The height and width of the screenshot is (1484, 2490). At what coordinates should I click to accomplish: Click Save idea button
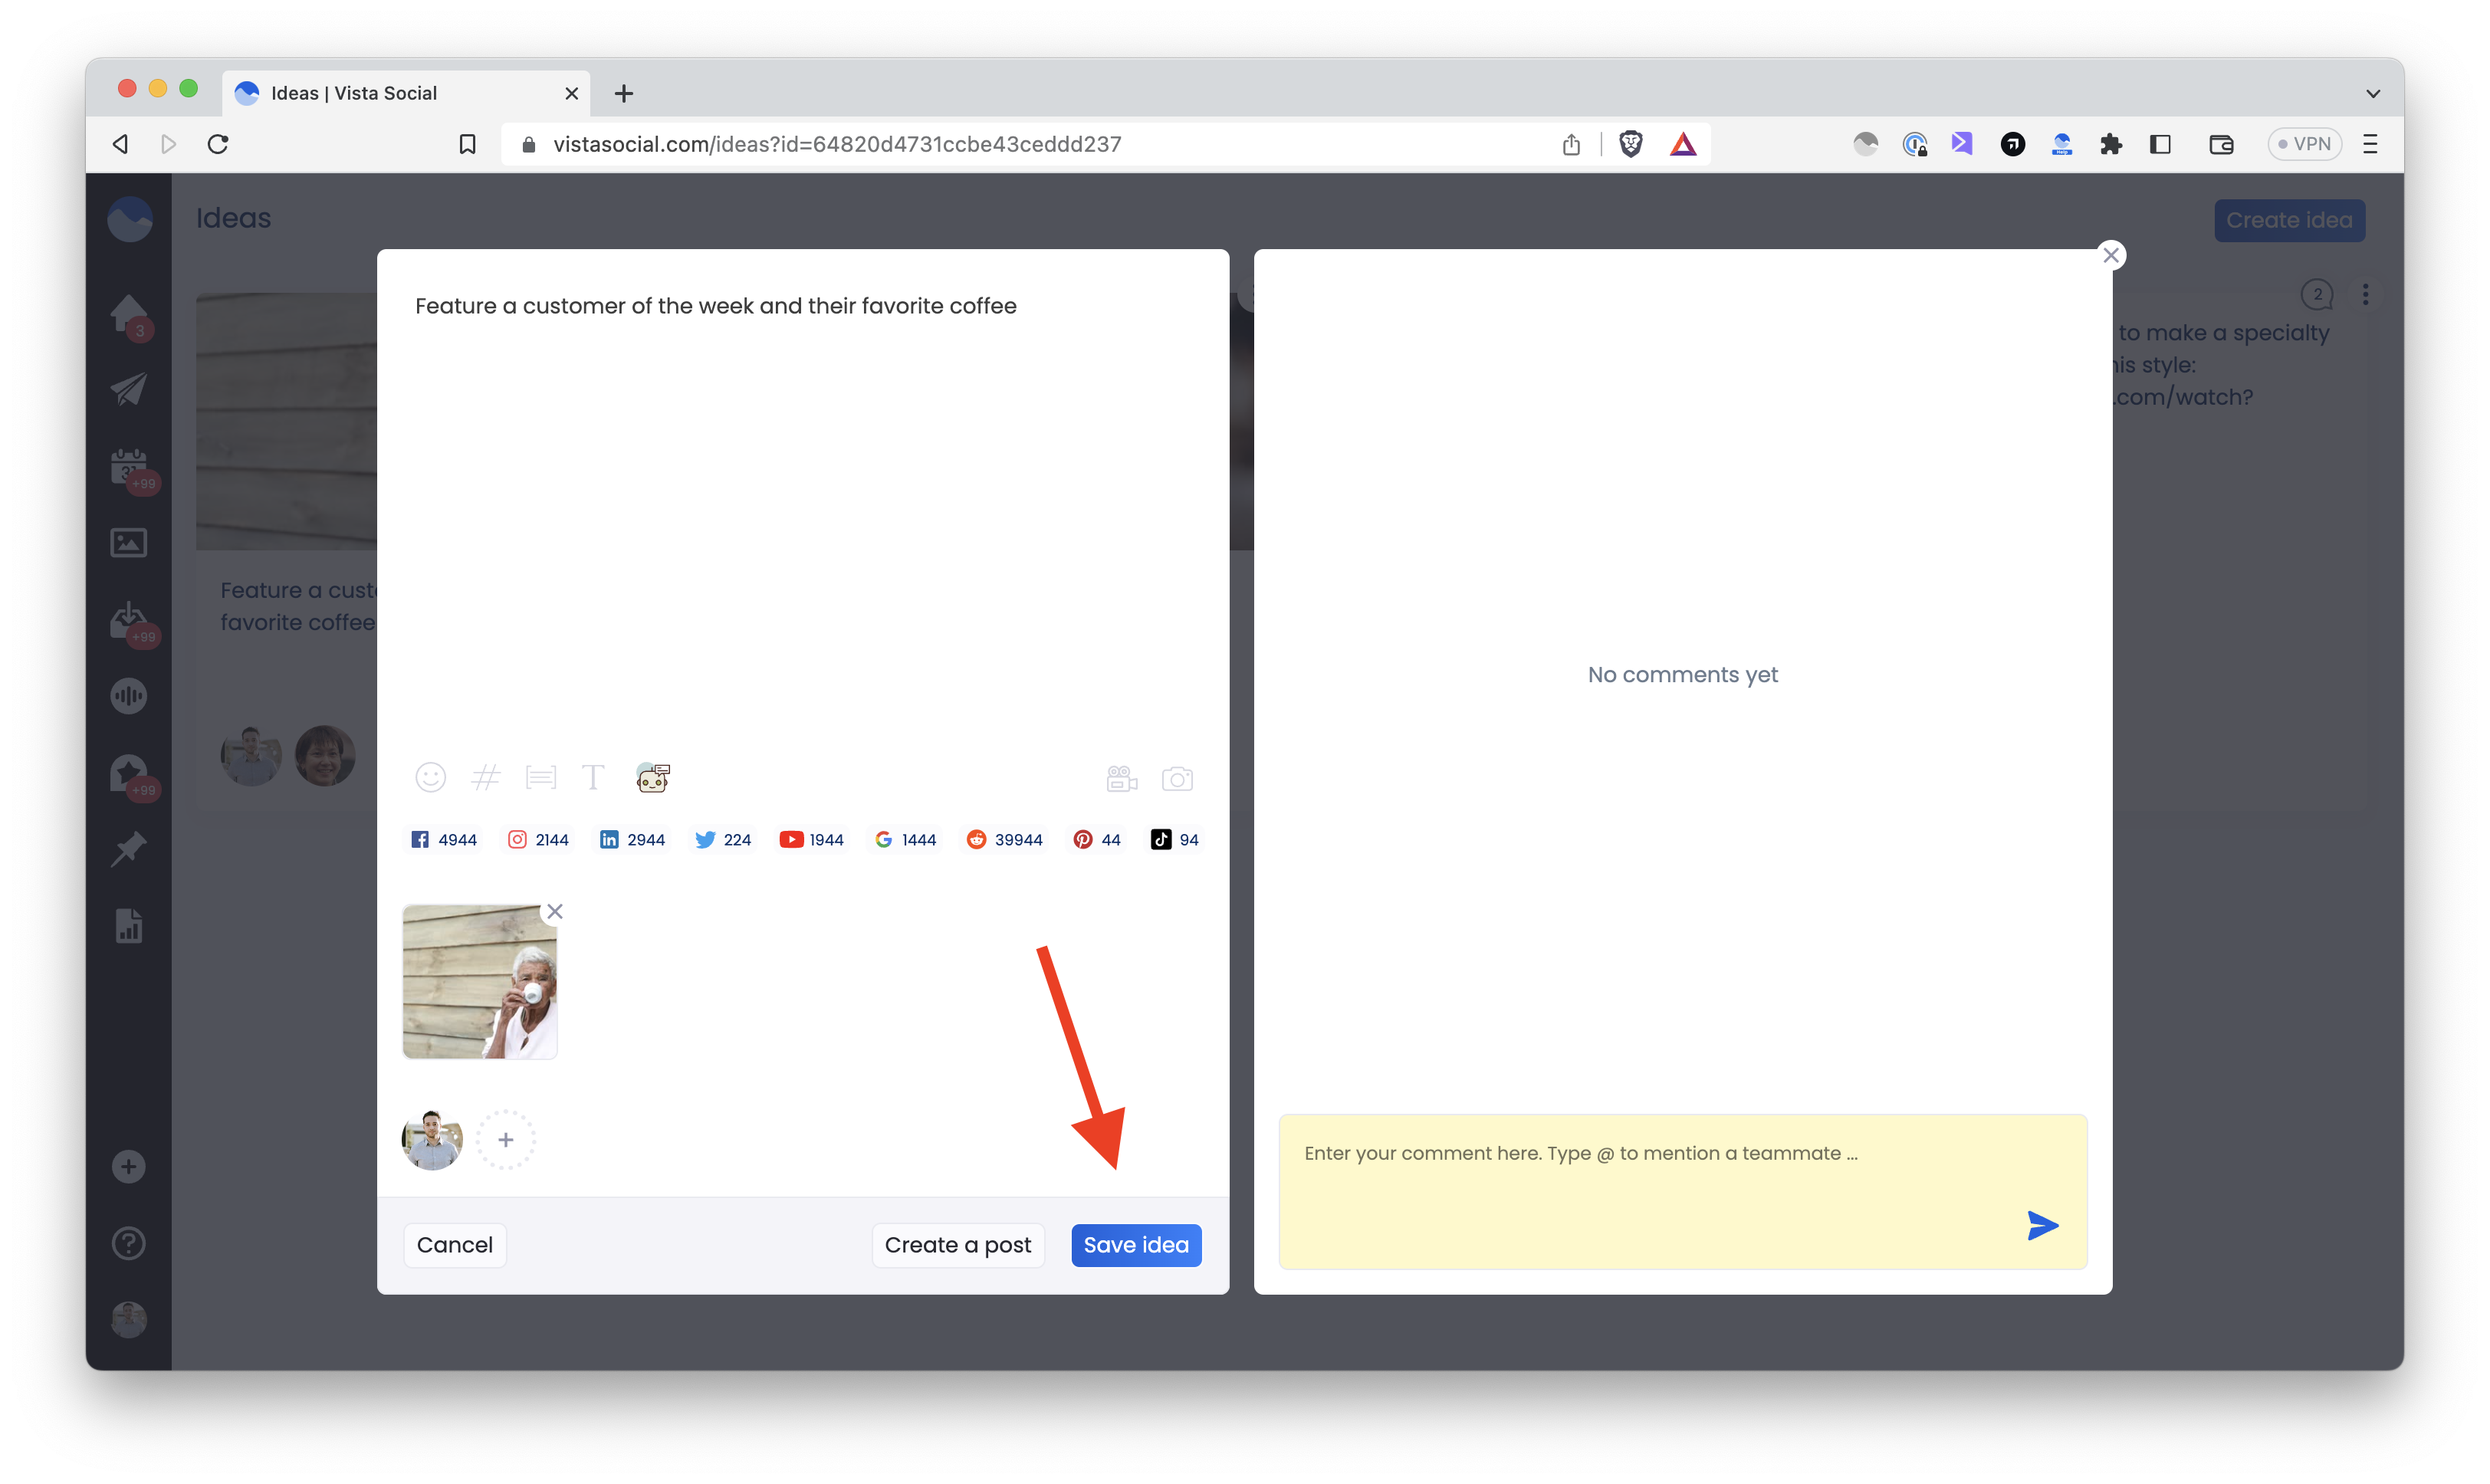tap(1136, 1245)
